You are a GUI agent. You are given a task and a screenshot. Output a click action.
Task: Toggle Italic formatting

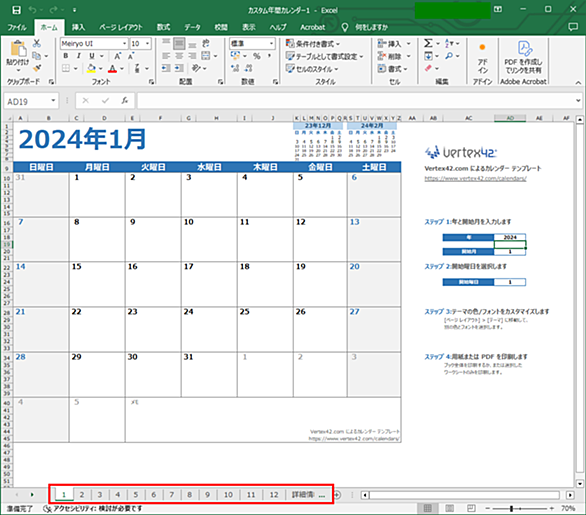(78, 56)
